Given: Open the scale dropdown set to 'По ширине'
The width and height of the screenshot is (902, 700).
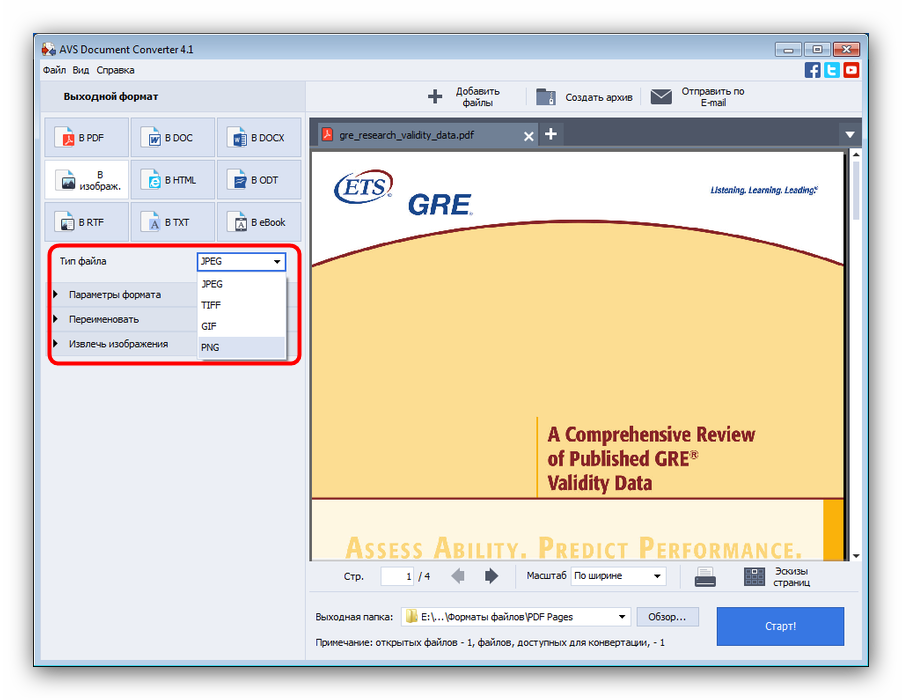Looking at the screenshot, I should 618,576.
